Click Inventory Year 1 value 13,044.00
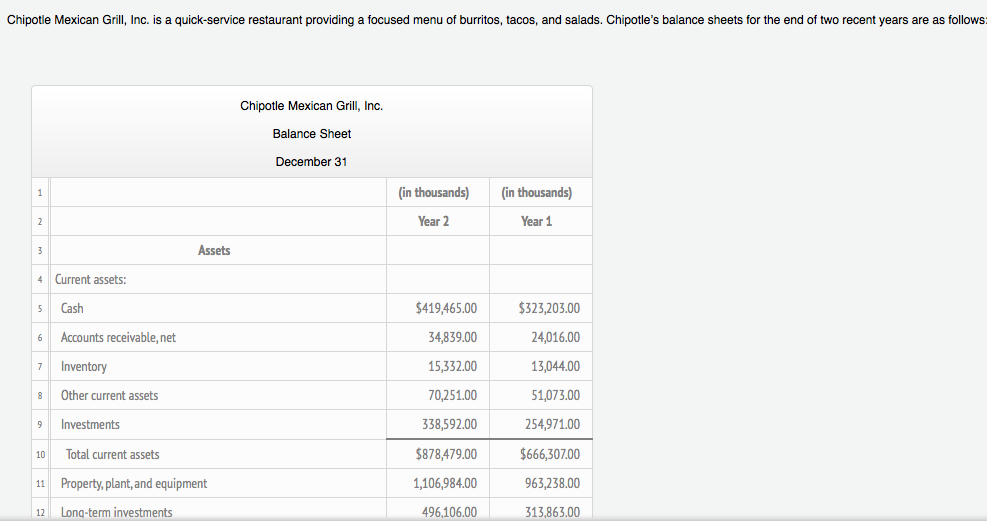The height and width of the screenshot is (521, 987). (556, 366)
